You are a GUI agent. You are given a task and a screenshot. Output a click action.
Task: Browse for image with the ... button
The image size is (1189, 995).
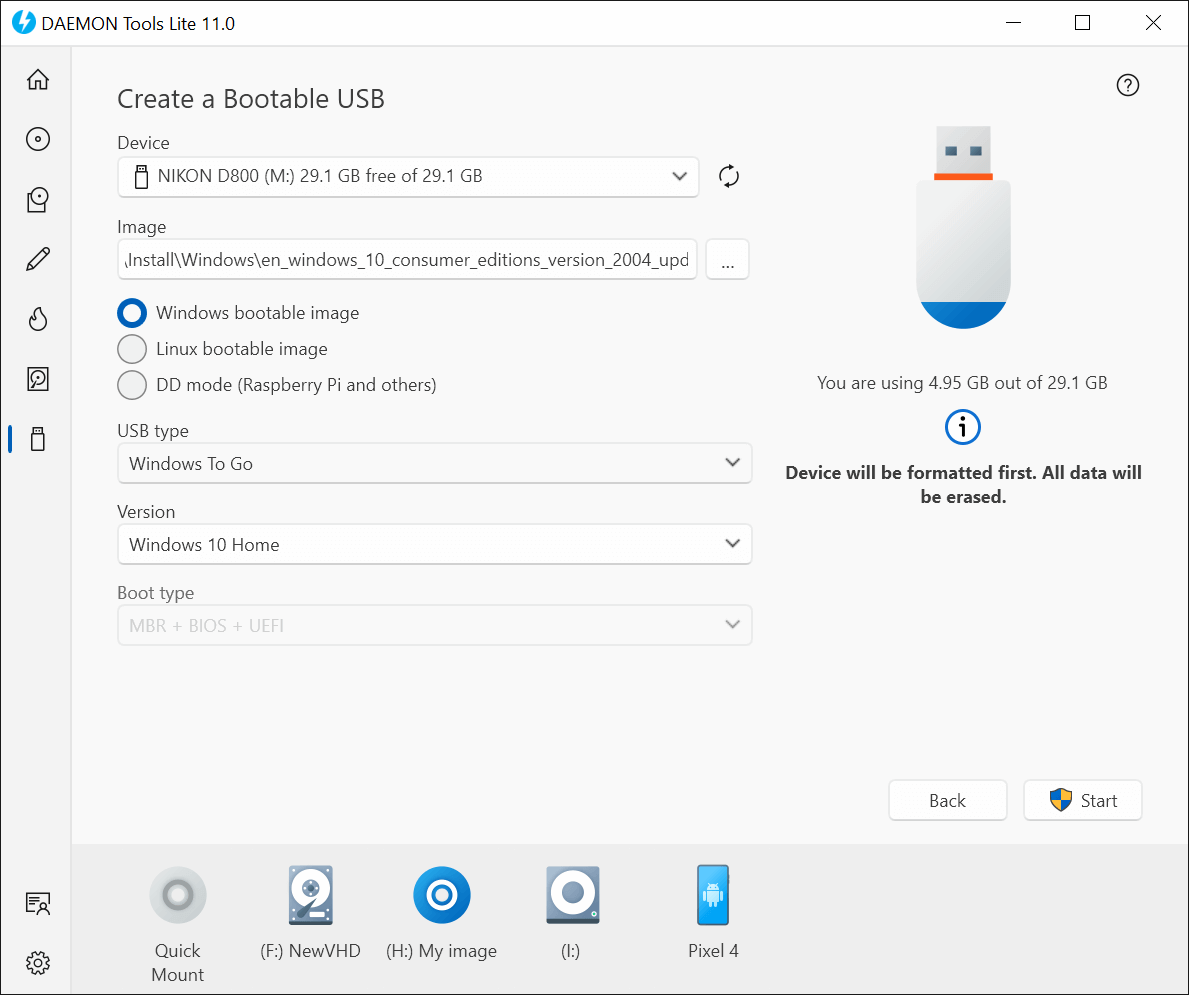[727, 260]
